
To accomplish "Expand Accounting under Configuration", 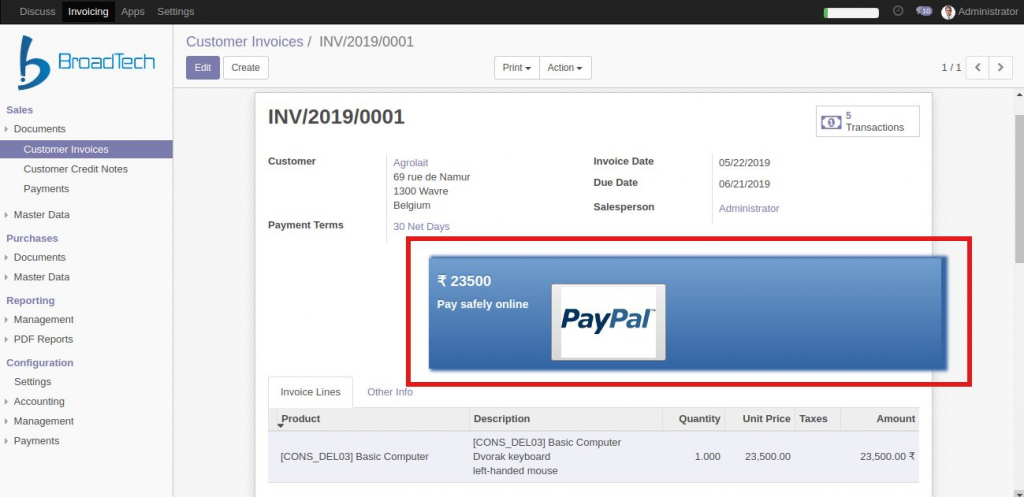I will click(39, 402).
